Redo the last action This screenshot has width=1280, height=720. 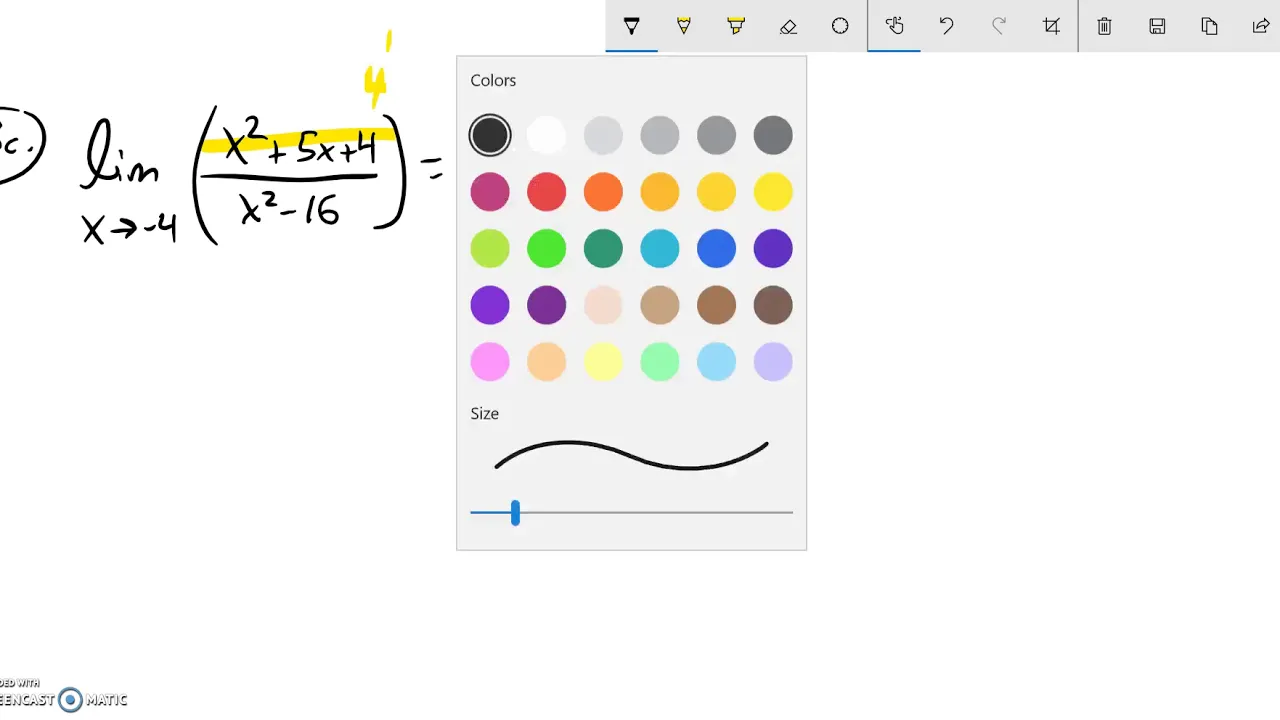pyautogui.click(x=998, y=26)
